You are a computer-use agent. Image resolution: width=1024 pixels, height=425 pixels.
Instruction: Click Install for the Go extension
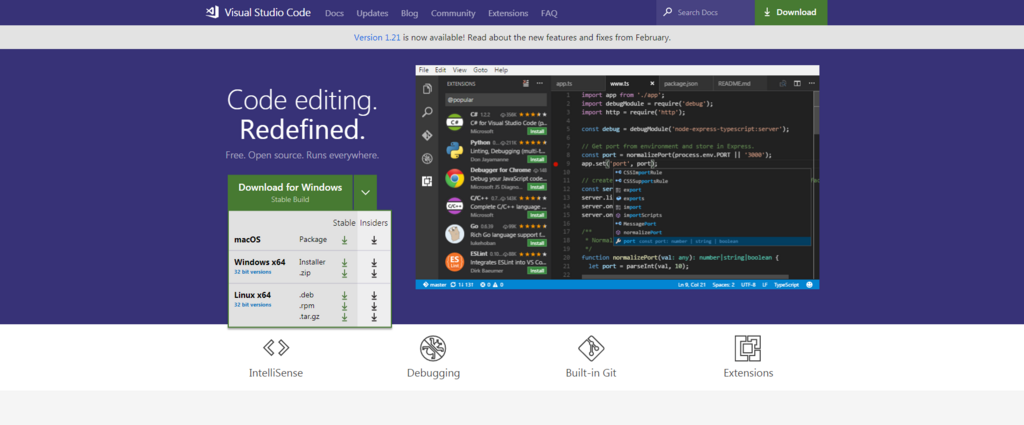(x=537, y=242)
